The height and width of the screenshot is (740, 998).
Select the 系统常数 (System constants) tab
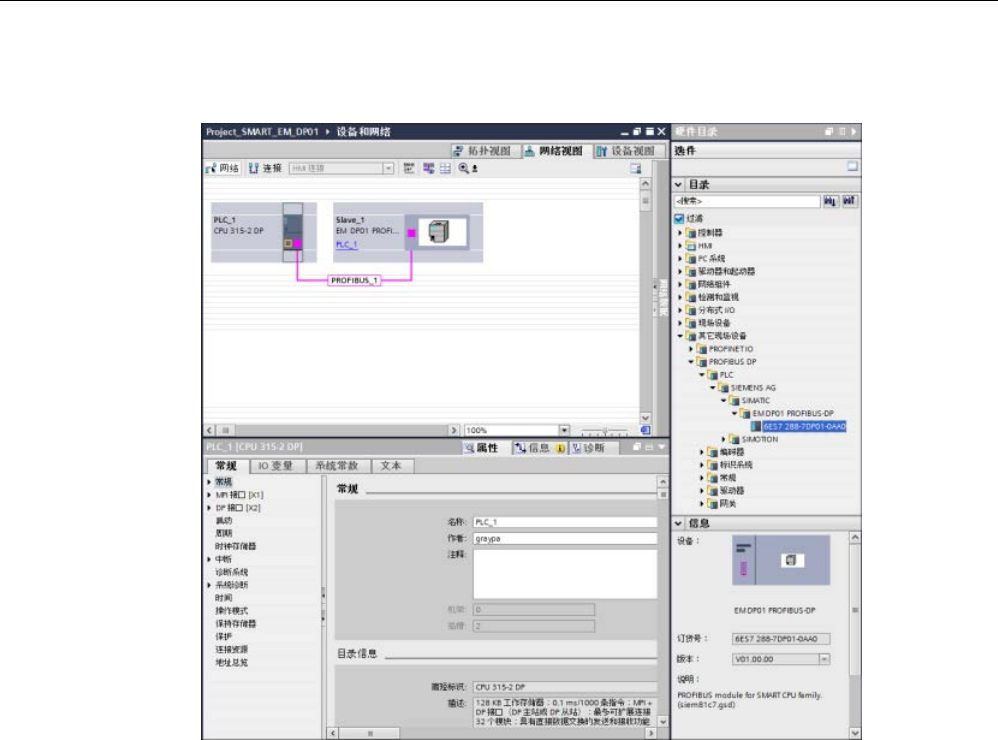click(x=337, y=466)
